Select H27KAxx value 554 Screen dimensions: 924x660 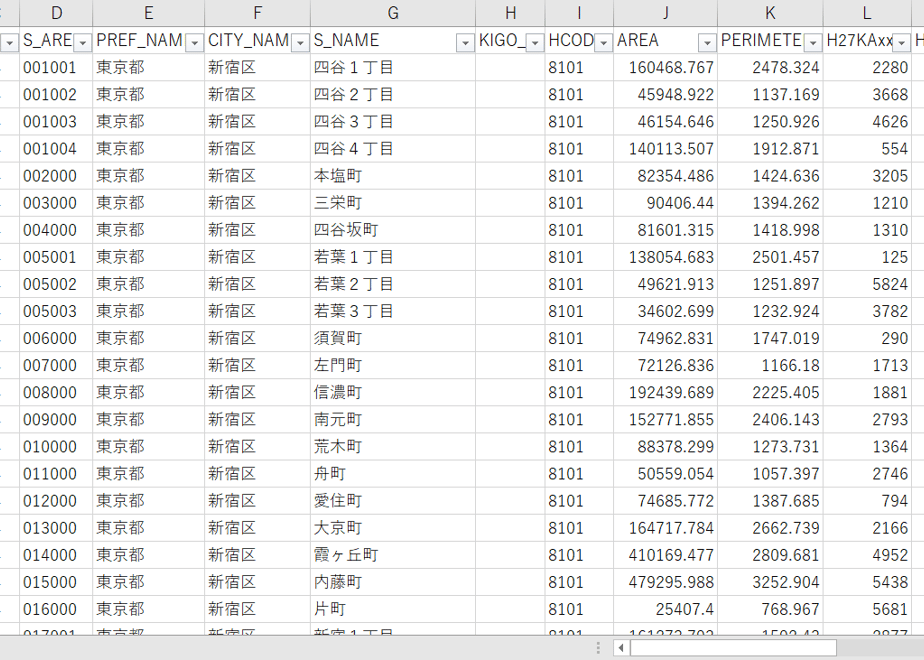click(x=867, y=148)
